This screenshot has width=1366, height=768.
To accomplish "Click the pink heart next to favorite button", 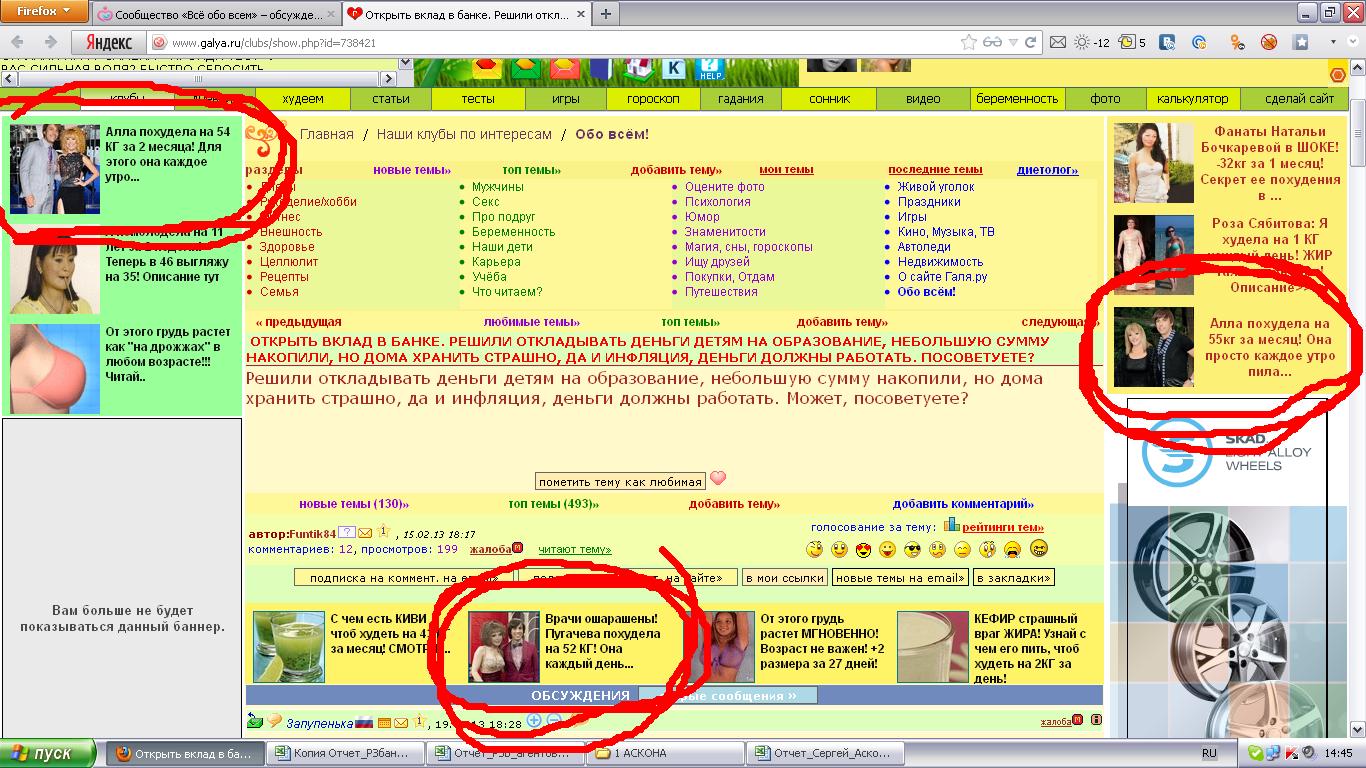I will click(x=717, y=479).
